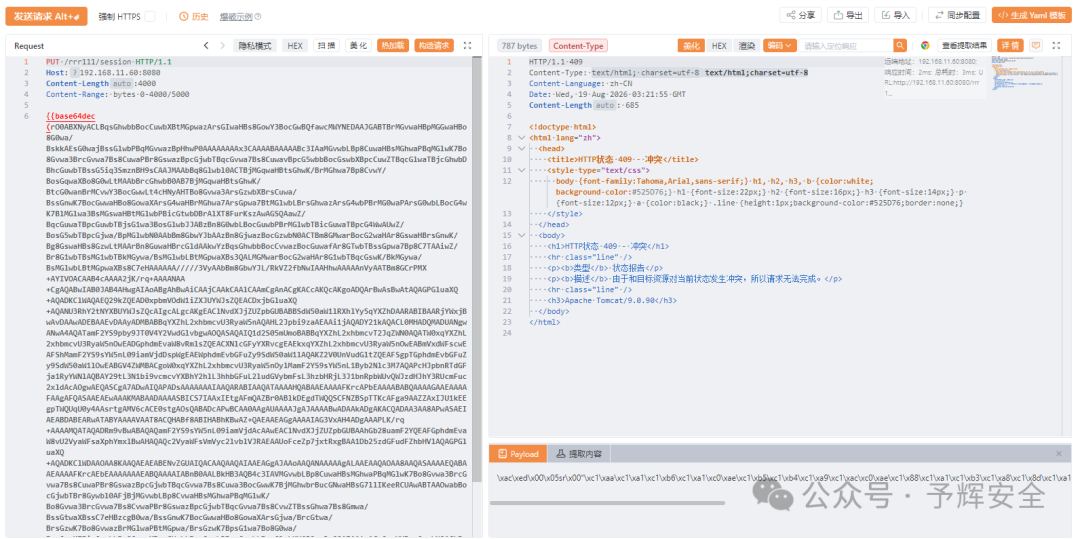Click the 扫描 scan button
The width and height of the screenshot is (1080, 539).
click(x=326, y=45)
